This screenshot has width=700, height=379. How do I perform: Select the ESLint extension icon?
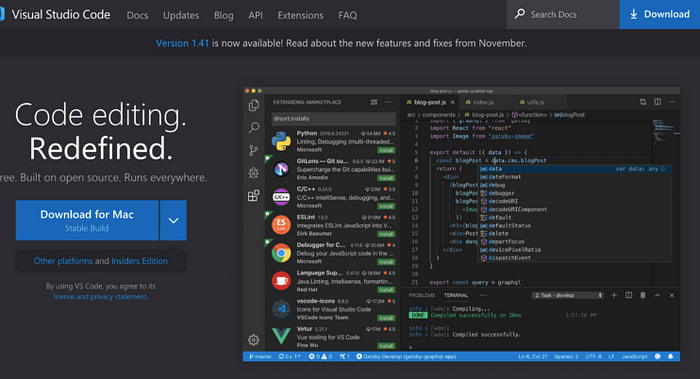pos(281,225)
